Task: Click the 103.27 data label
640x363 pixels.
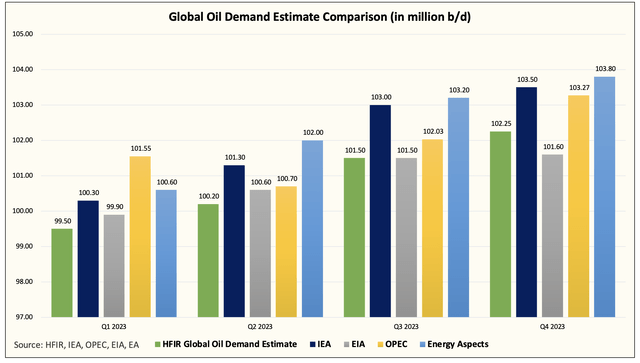Action: coord(580,87)
